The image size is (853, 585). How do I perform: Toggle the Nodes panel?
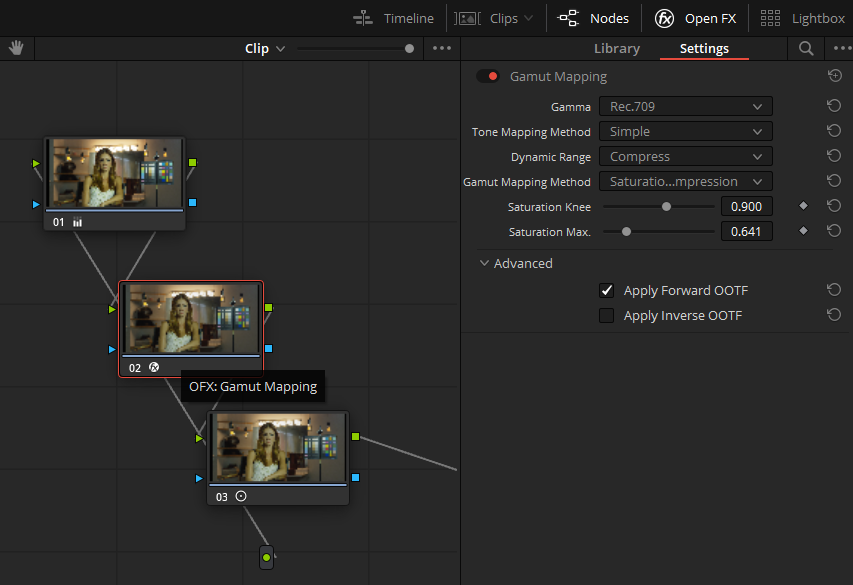pos(593,19)
